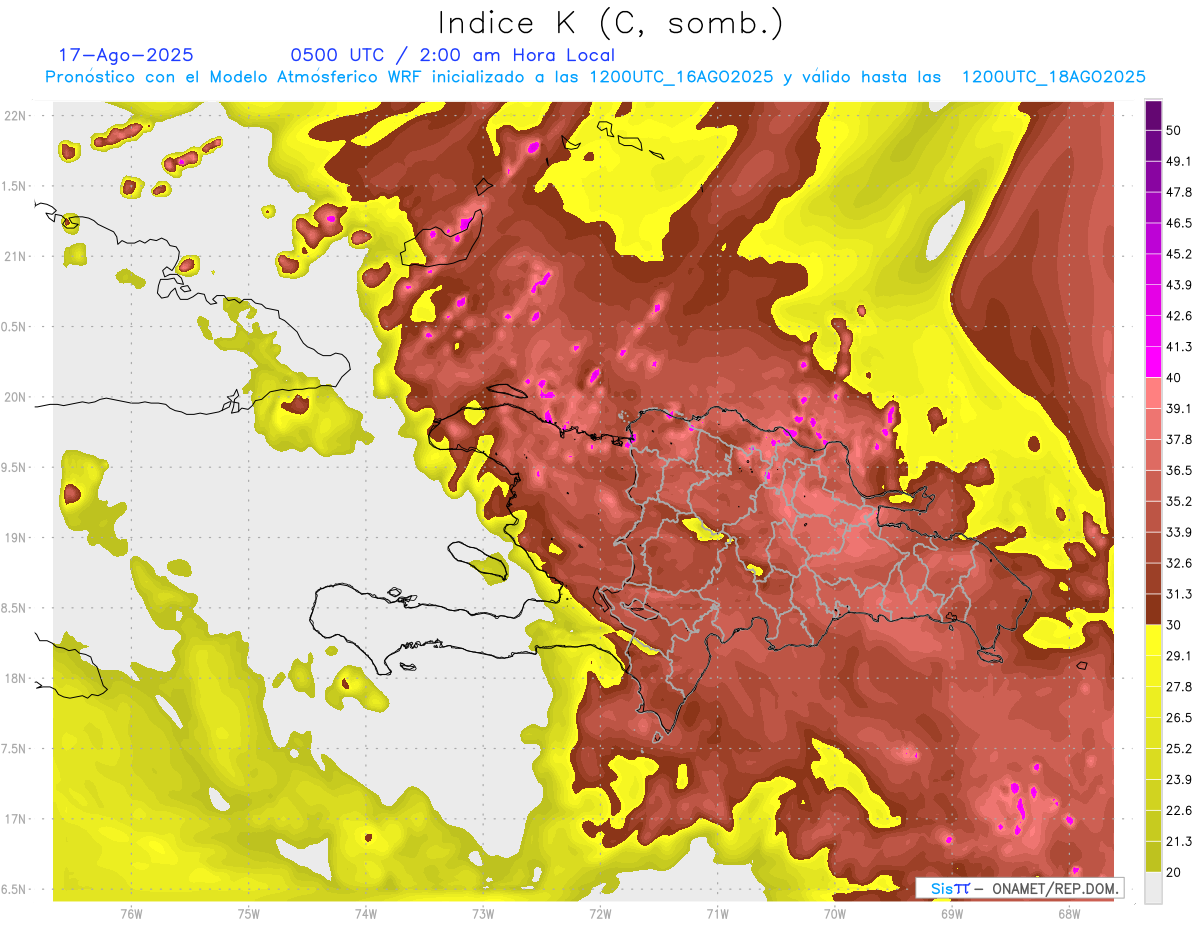Pick the bright yellow swatch between 29.1 and 30

click(1153, 640)
